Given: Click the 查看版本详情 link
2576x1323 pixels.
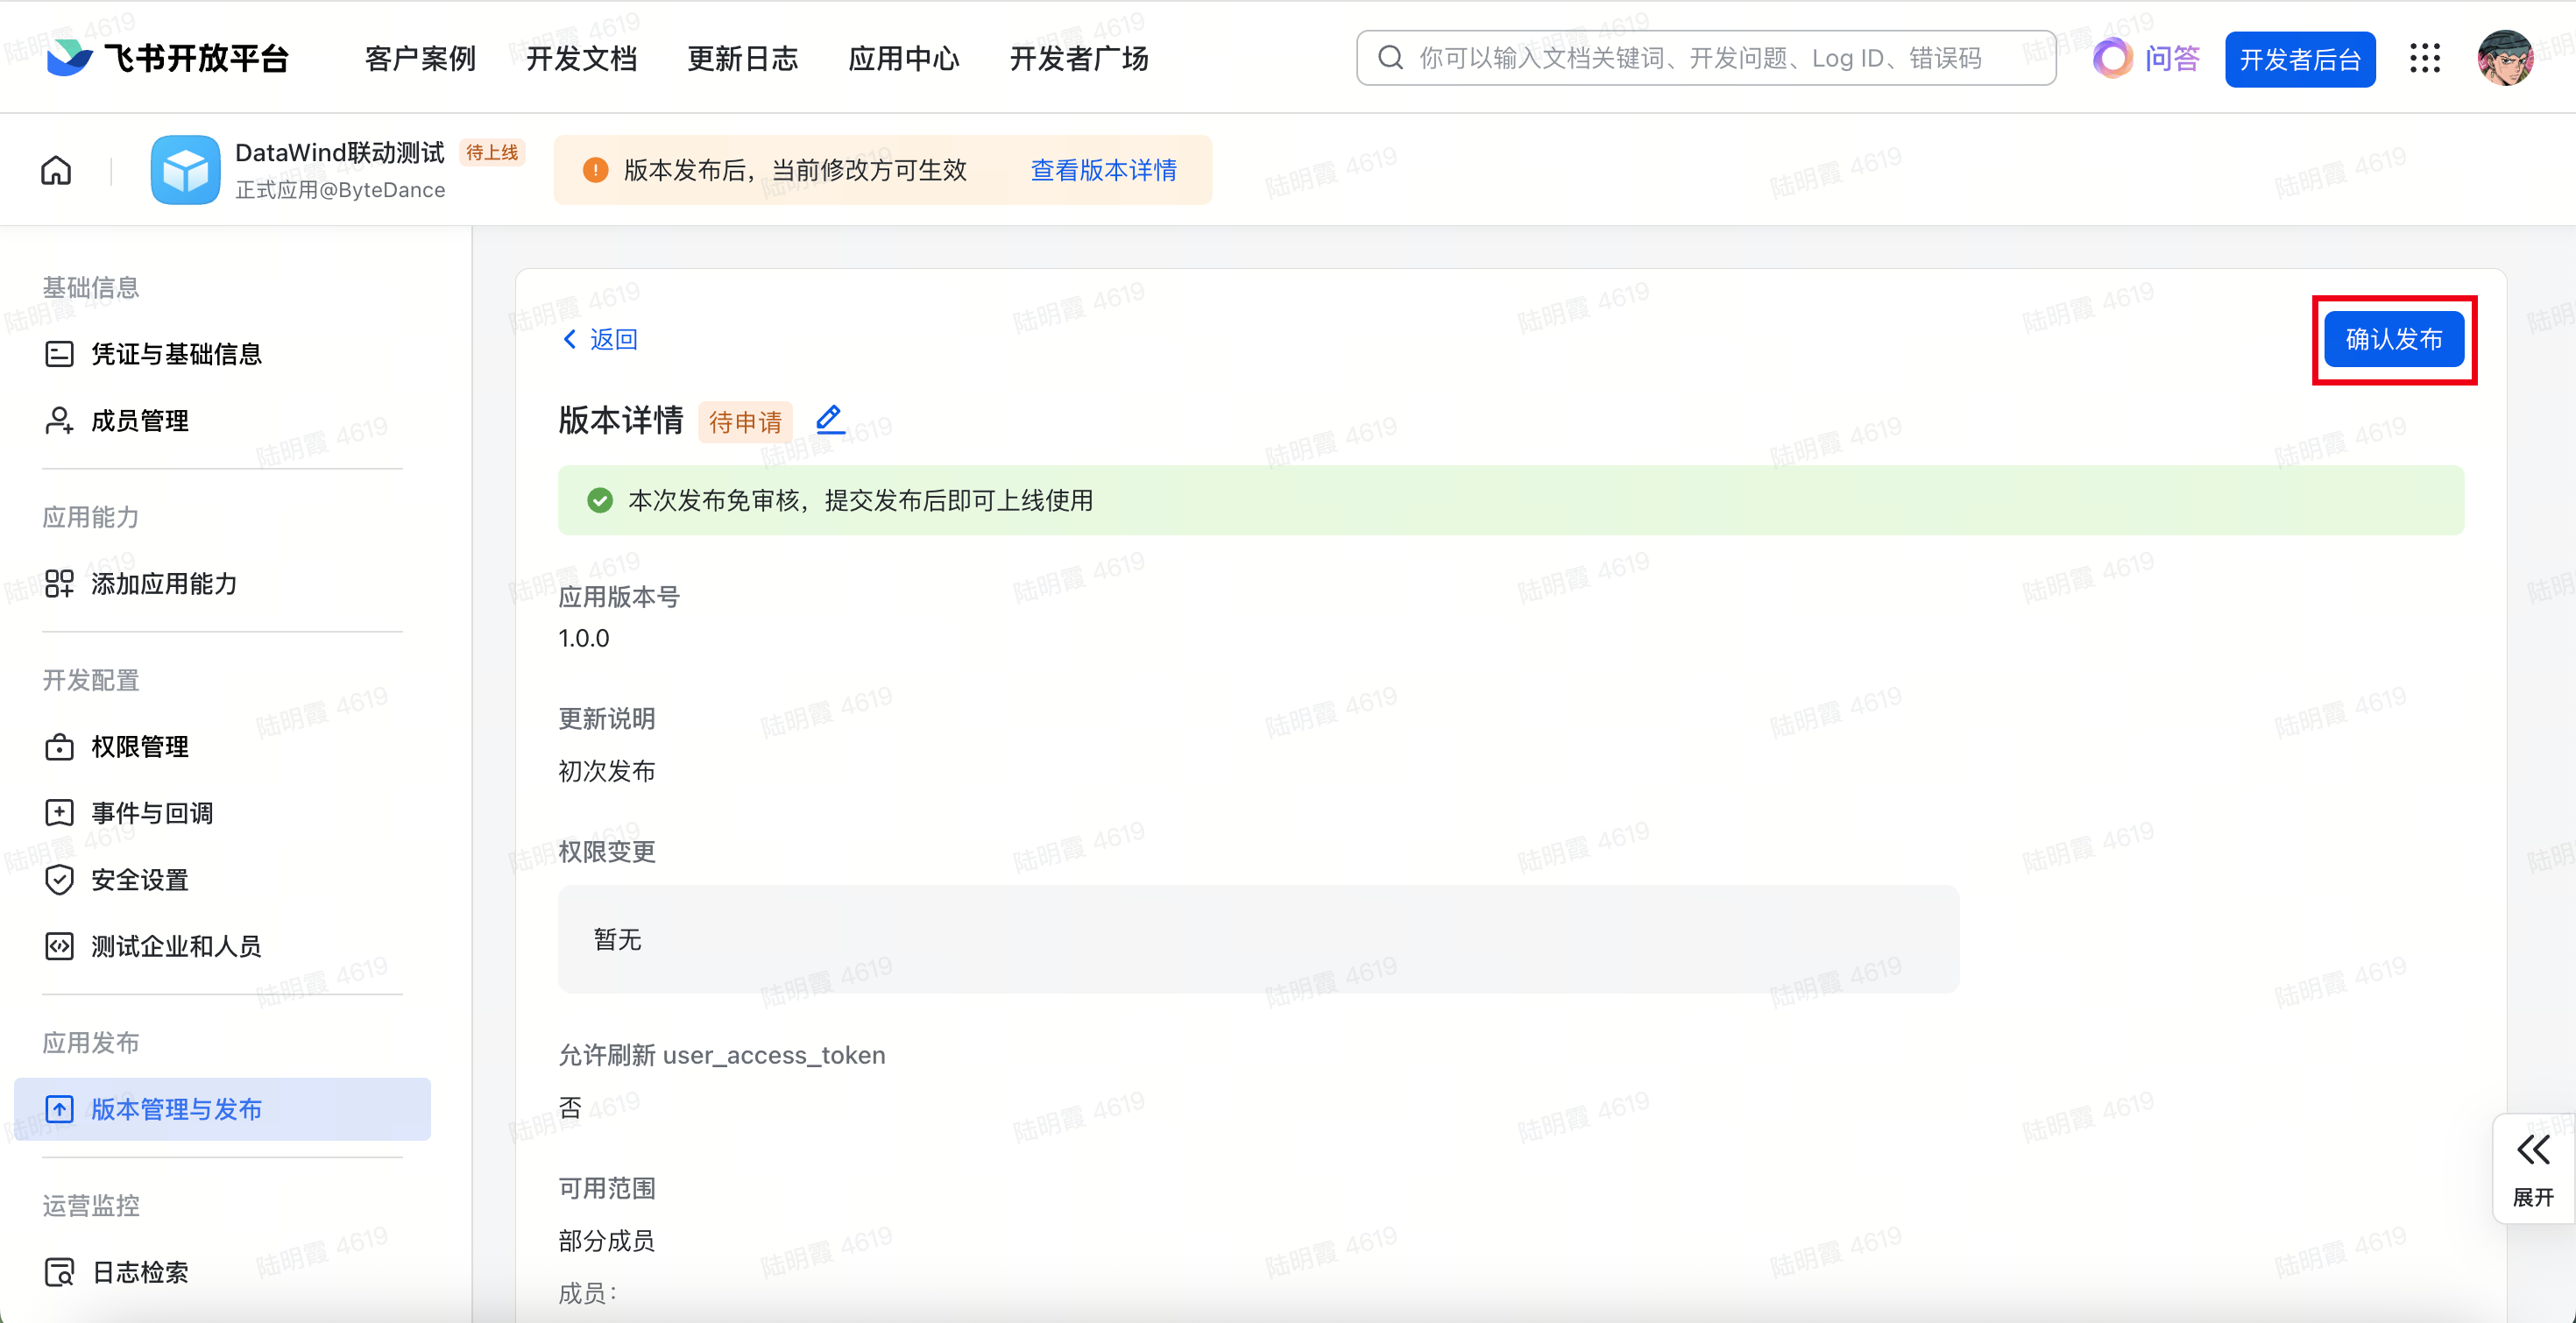Looking at the screenshot, I should pos(1103,170).
